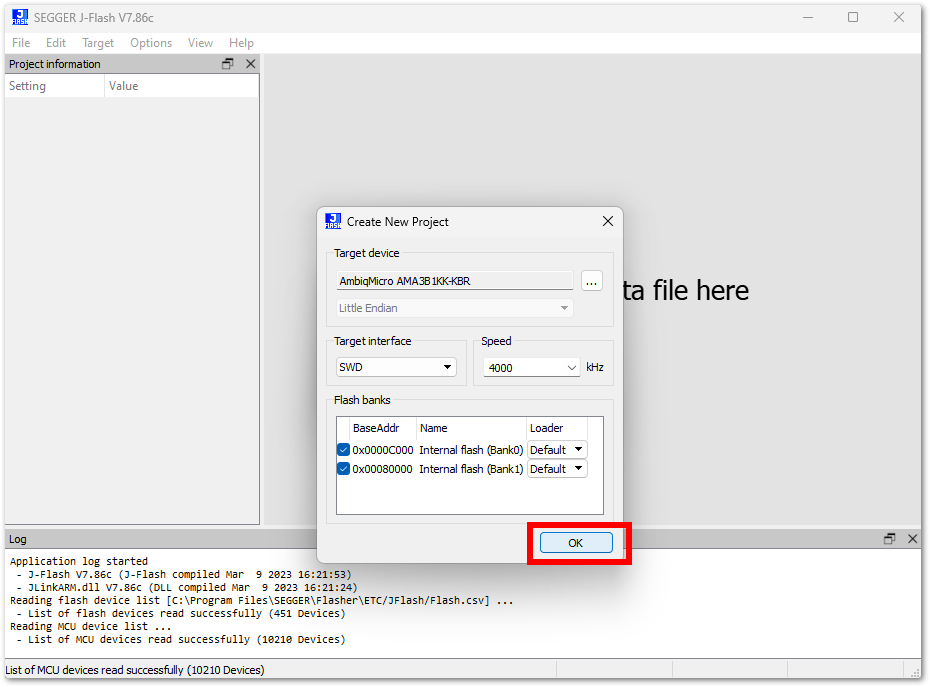Click the Loader column header

pyautogui.click(x=556, y=428)
